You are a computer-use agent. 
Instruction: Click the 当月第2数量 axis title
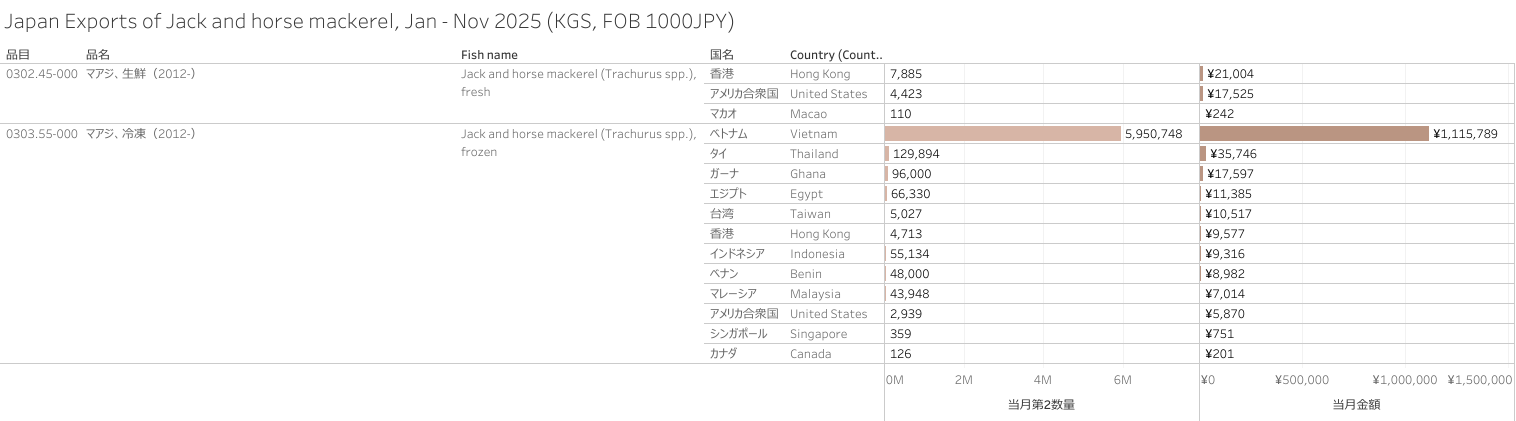pyautogui.click(x=1041, y=404)
